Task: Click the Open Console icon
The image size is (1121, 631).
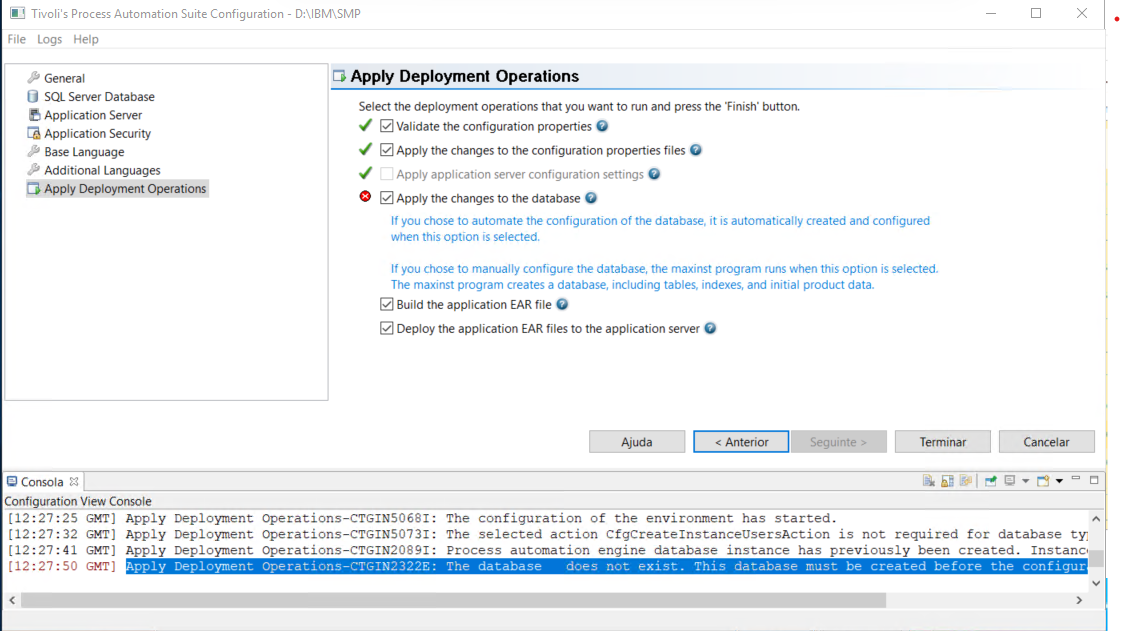Action: click(x=1043, y=481)
